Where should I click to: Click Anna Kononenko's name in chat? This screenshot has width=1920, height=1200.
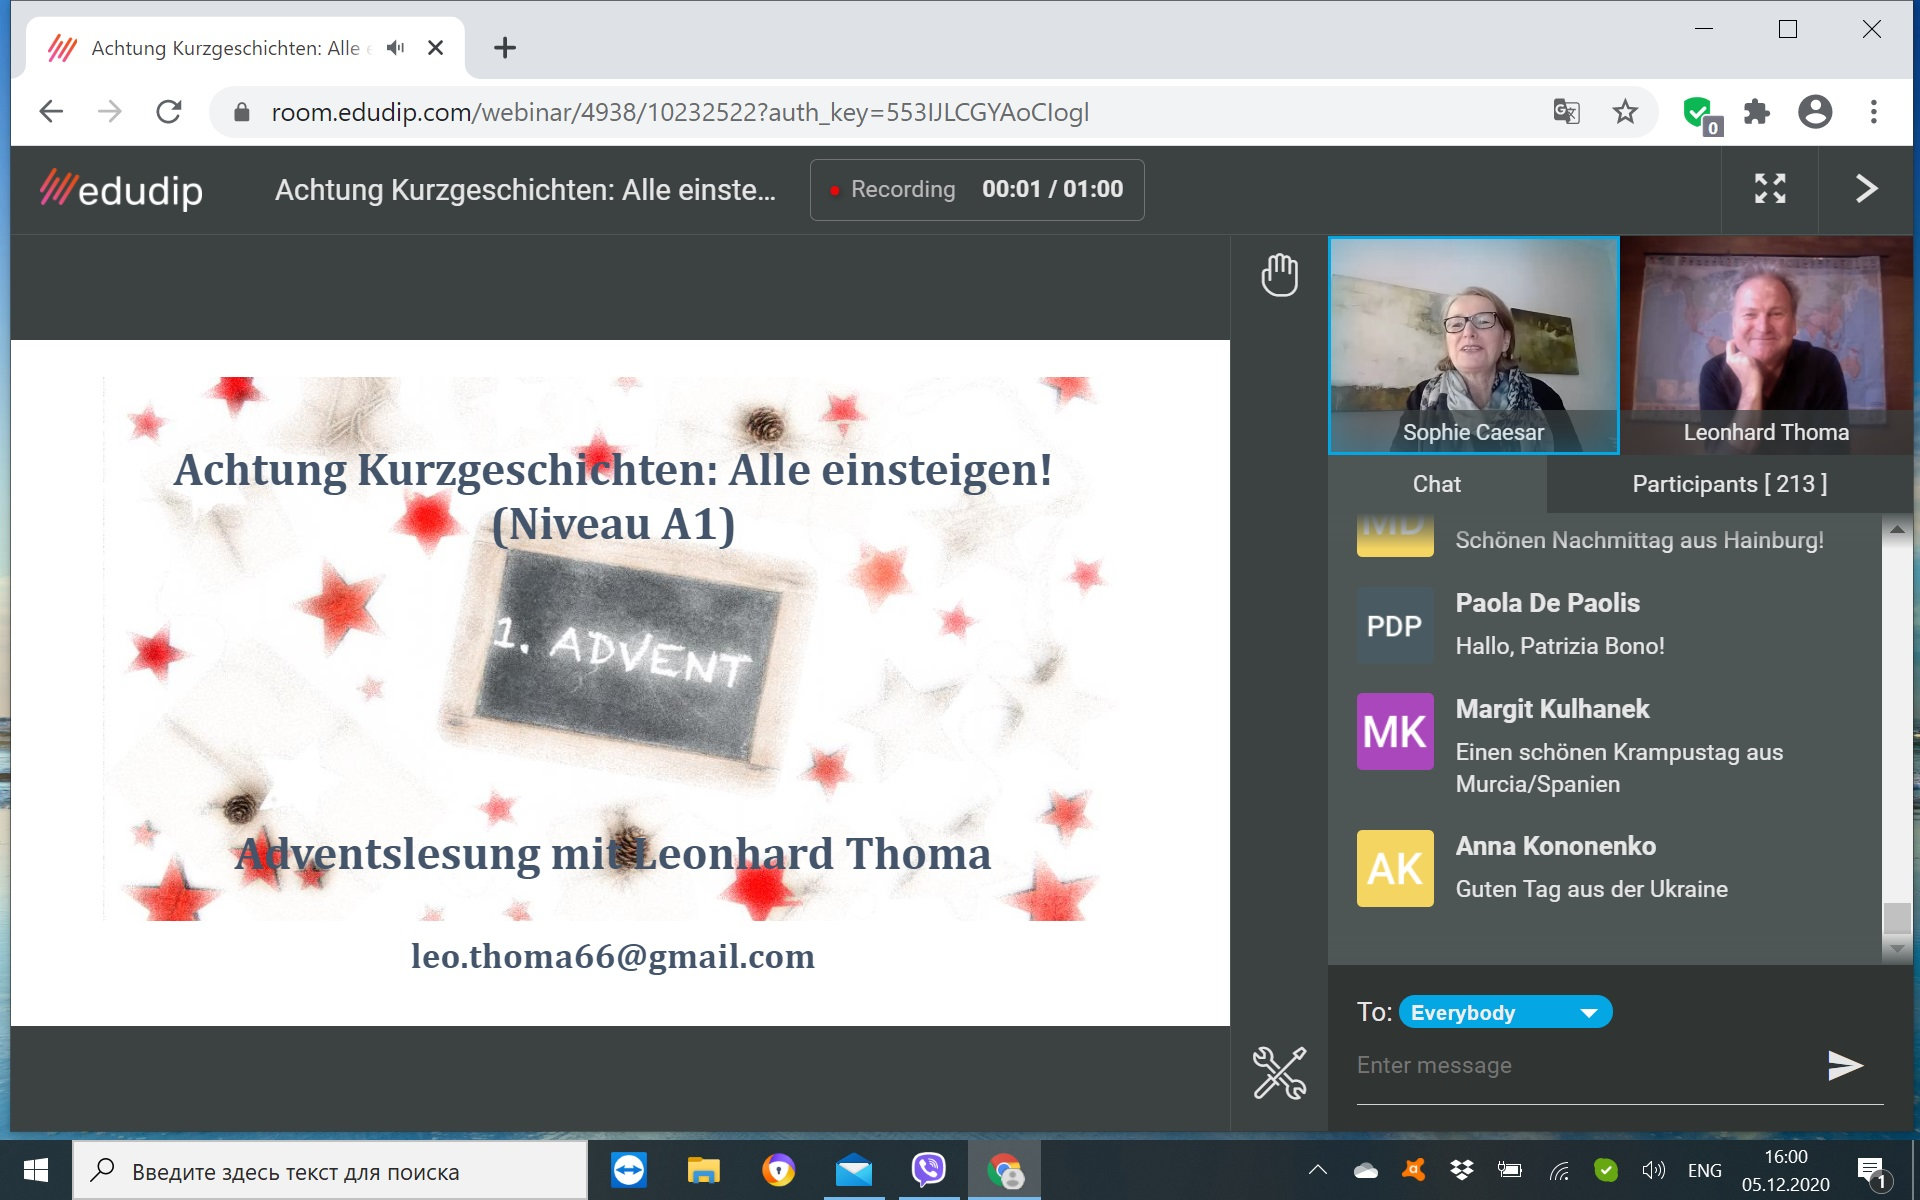tap(1555, 846)
